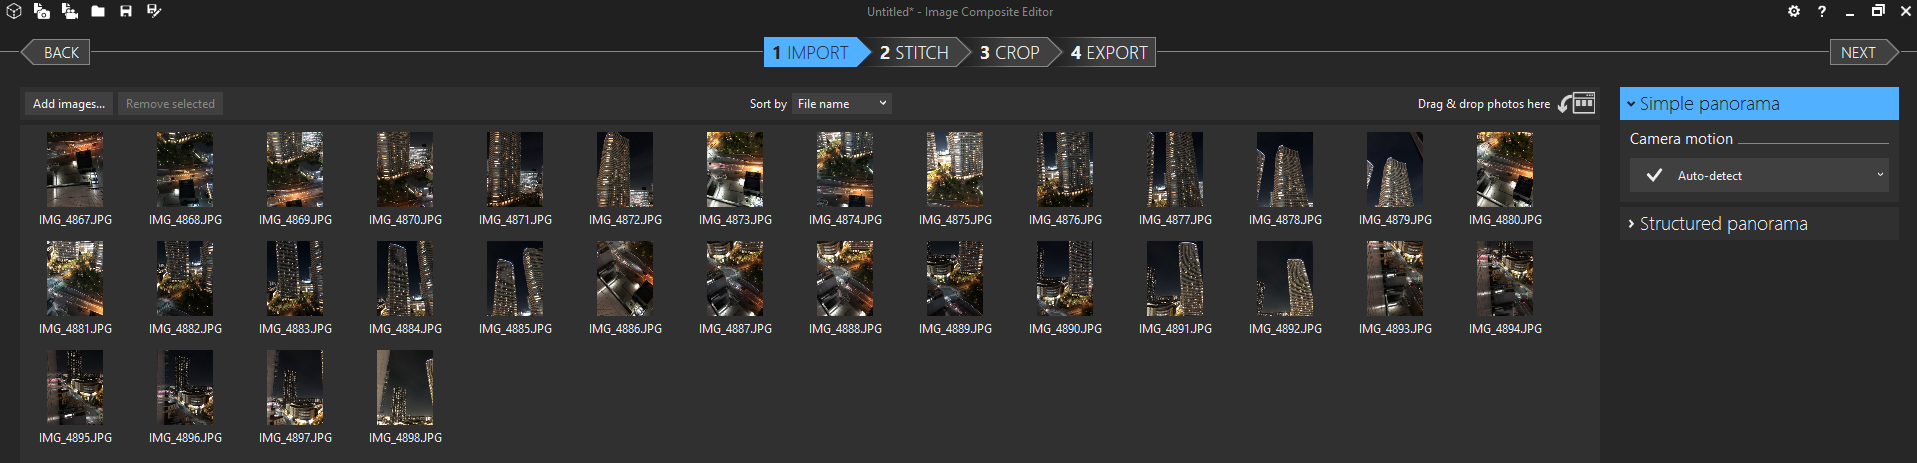
Task: Click the drag and drop photos icon
Action: (1577, 103)
